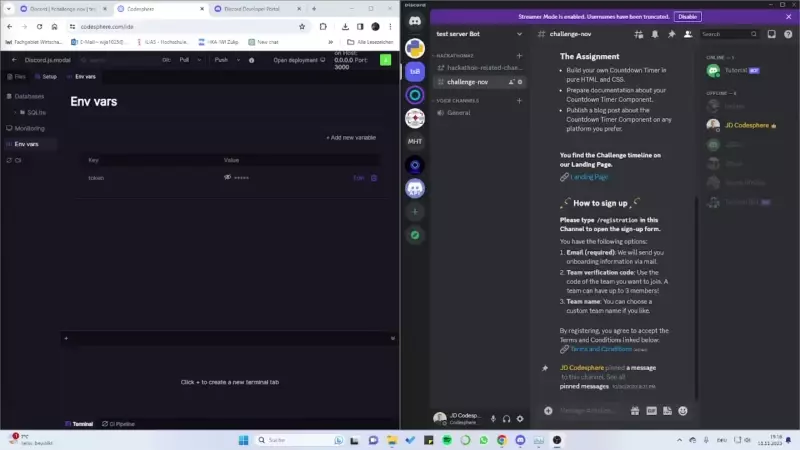Show hidden system tray icons
This screenshot has height=450, width=800.
pyautogui.click(x=679, y=440)
